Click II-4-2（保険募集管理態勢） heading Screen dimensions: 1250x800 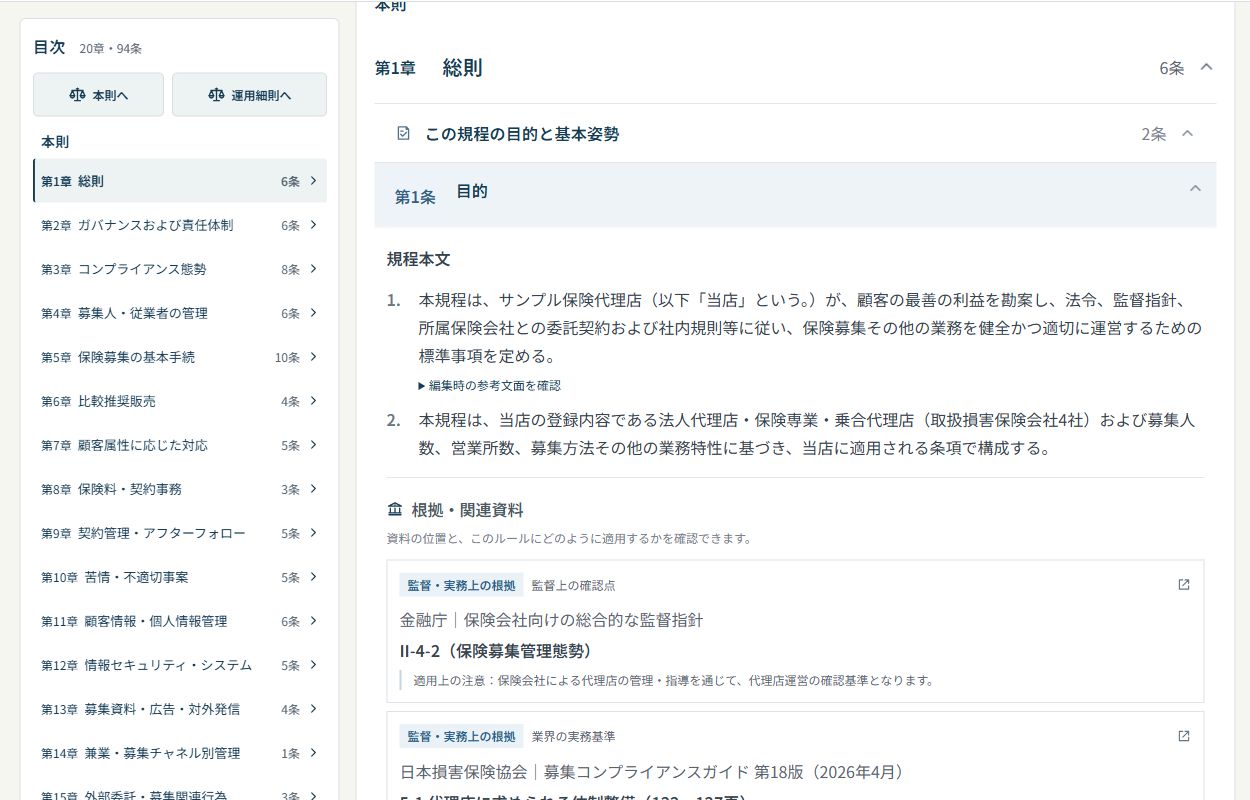tap(497, 651)
